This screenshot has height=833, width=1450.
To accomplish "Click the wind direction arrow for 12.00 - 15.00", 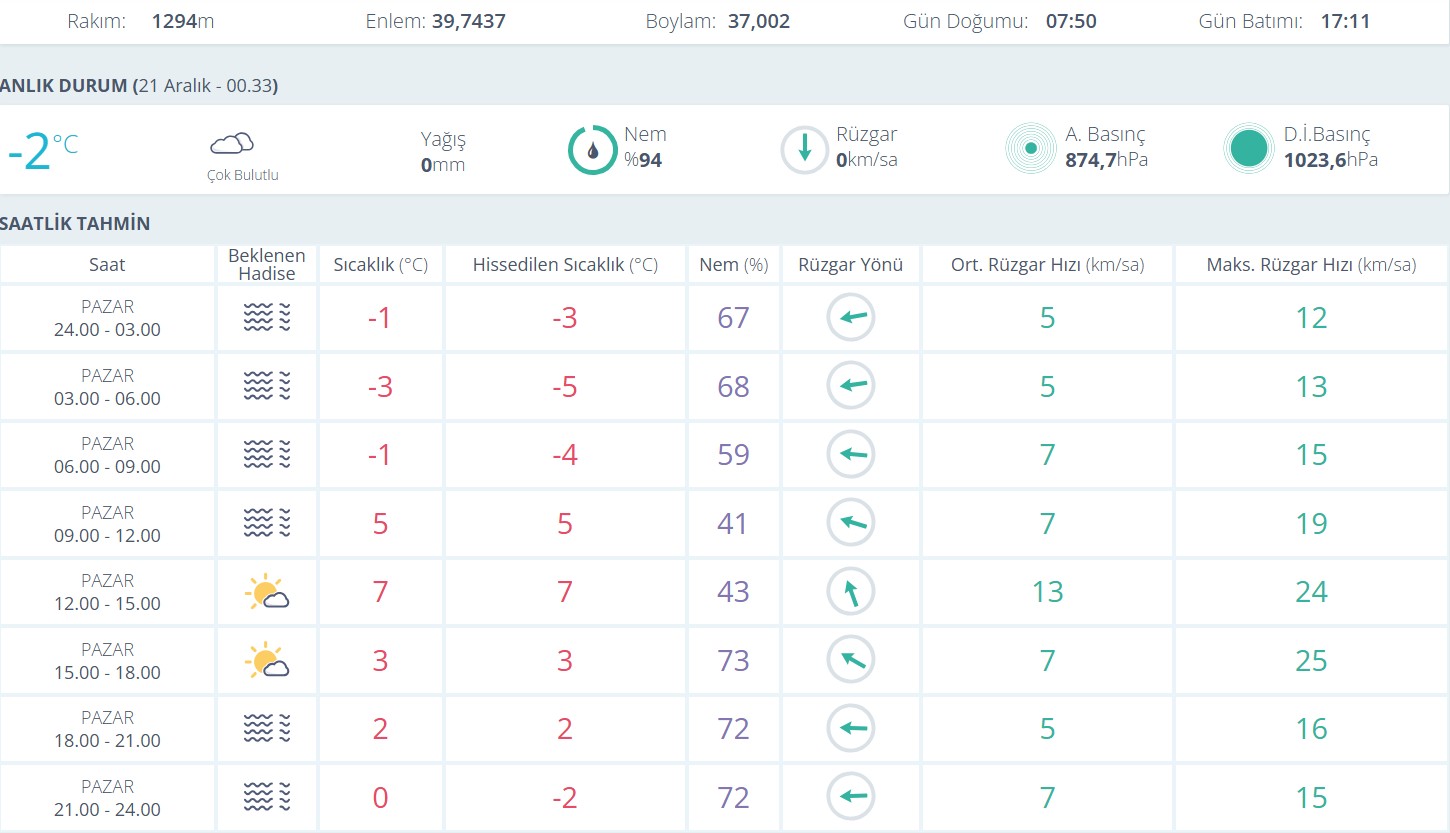I will (x=851, y=592).
